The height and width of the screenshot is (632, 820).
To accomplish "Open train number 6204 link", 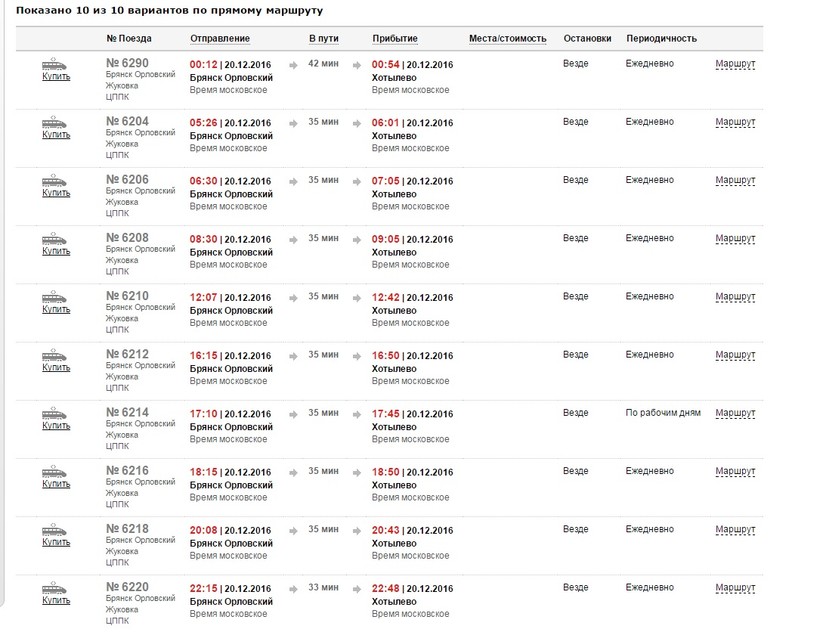I will (127, 122).
